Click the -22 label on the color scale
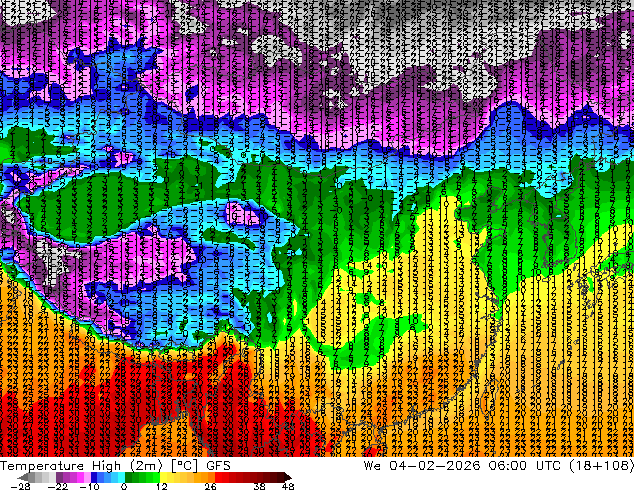Screen dimensions: 634x490 pos(58,486)
